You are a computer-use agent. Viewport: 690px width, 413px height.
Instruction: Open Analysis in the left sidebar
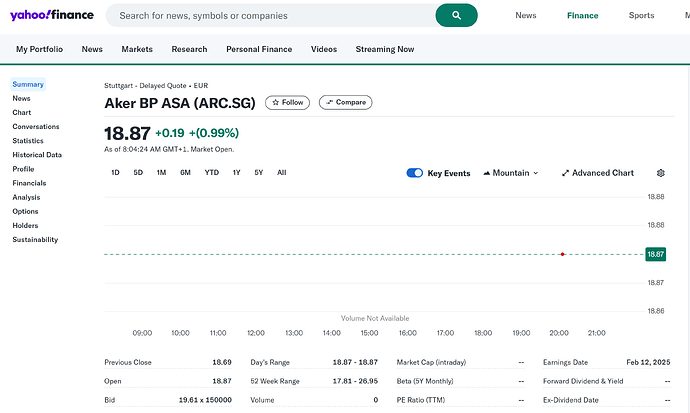(26, 197)
